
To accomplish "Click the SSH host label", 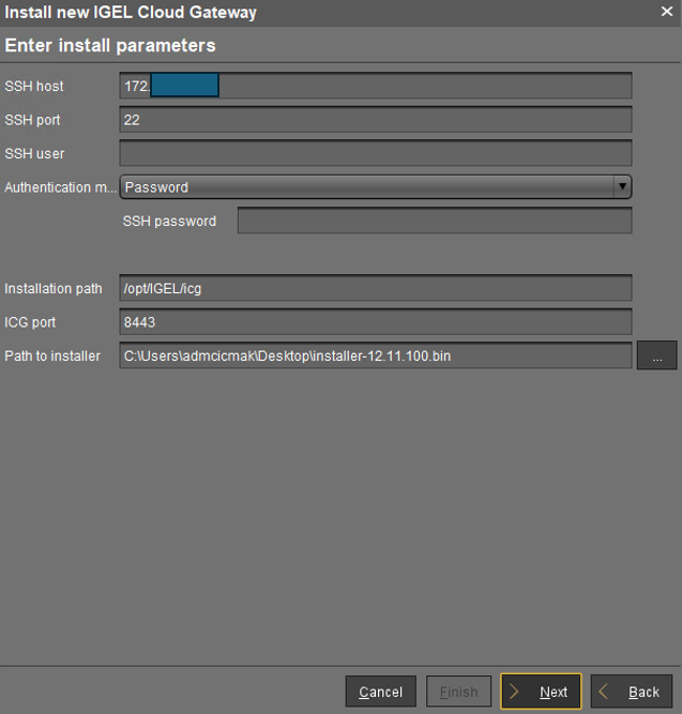I will click(x=34, y=86).
